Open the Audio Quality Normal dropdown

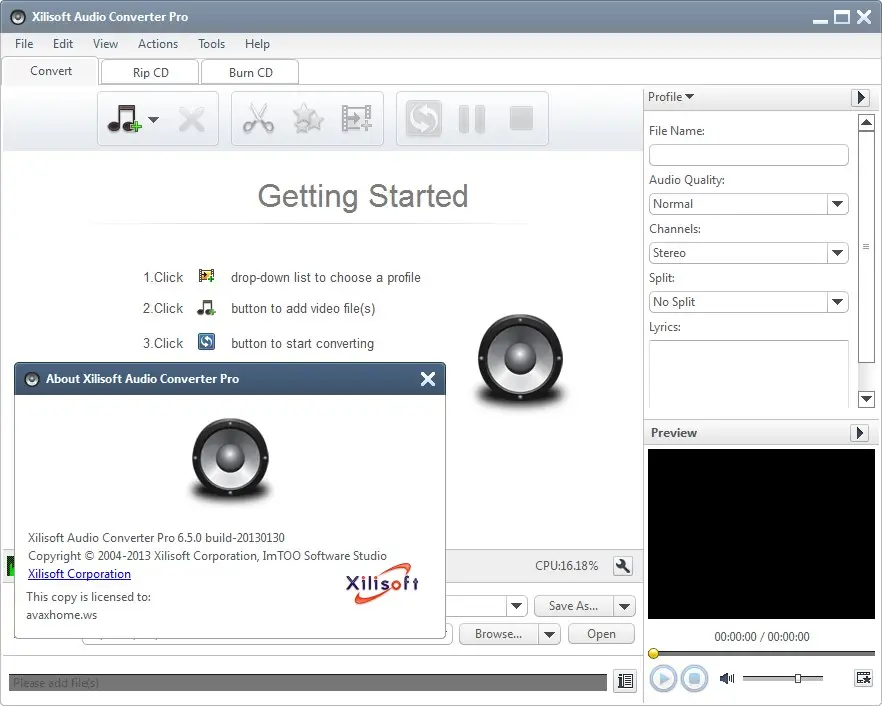pos(748,204)
